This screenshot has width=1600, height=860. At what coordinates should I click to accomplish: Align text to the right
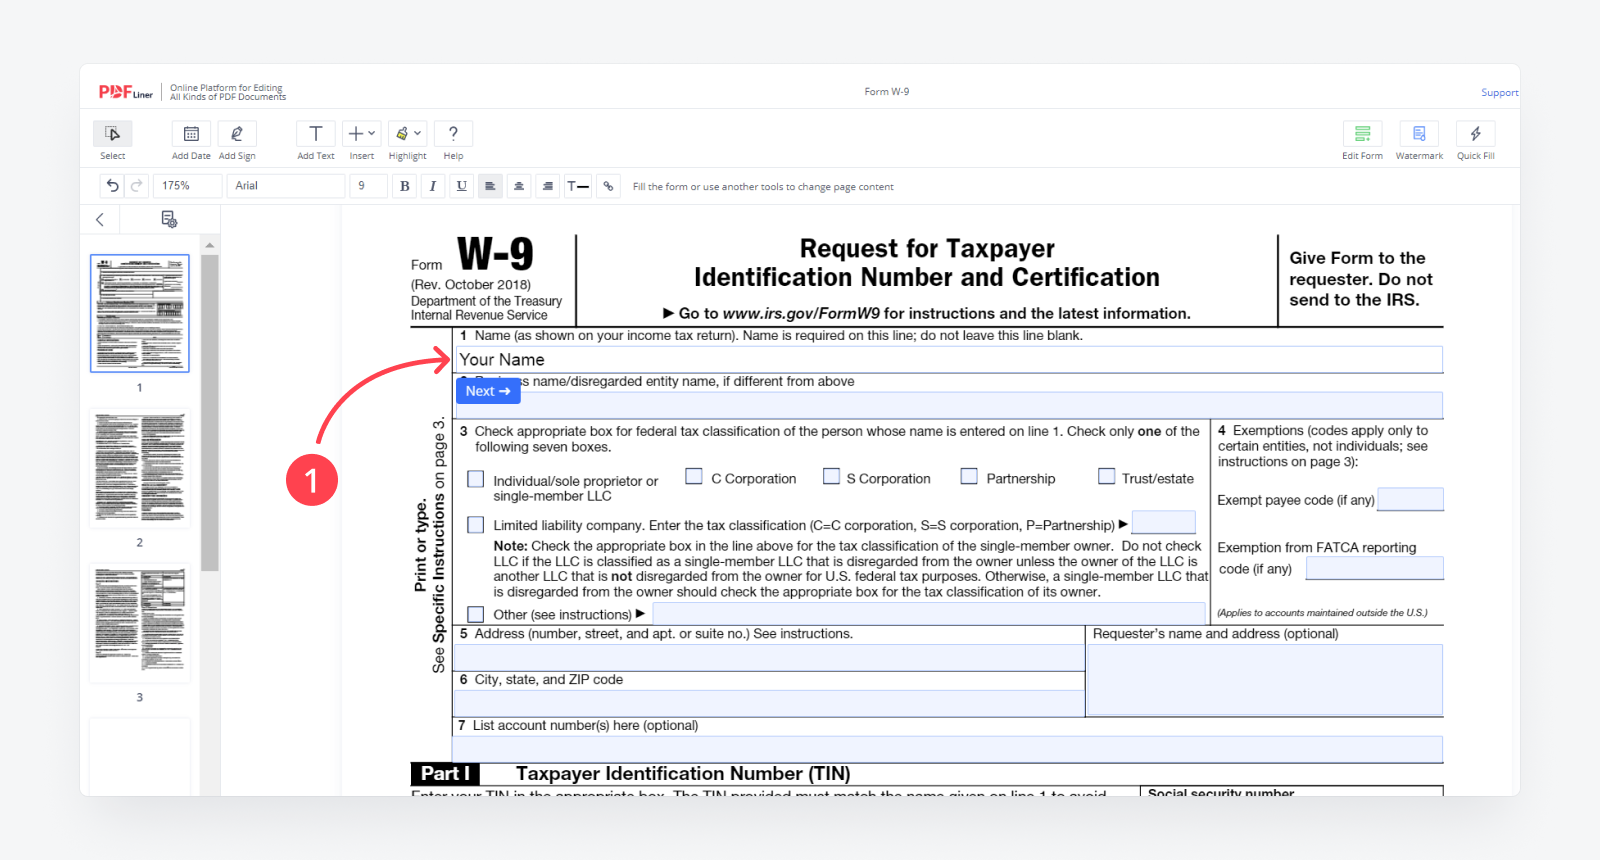(547, 186)
